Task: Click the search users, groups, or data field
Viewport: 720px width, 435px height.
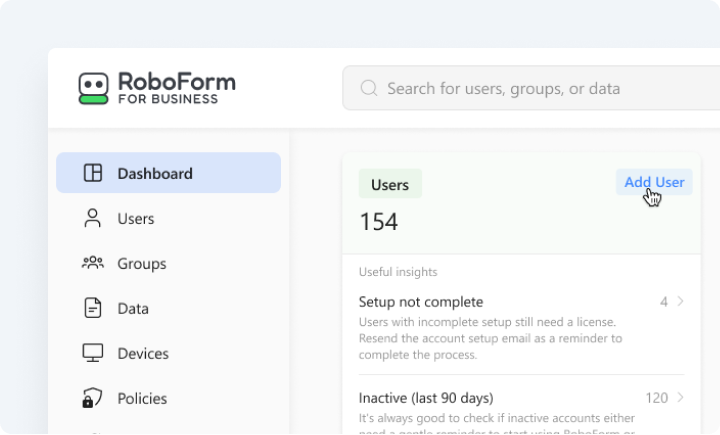Action: pos(531,88)
